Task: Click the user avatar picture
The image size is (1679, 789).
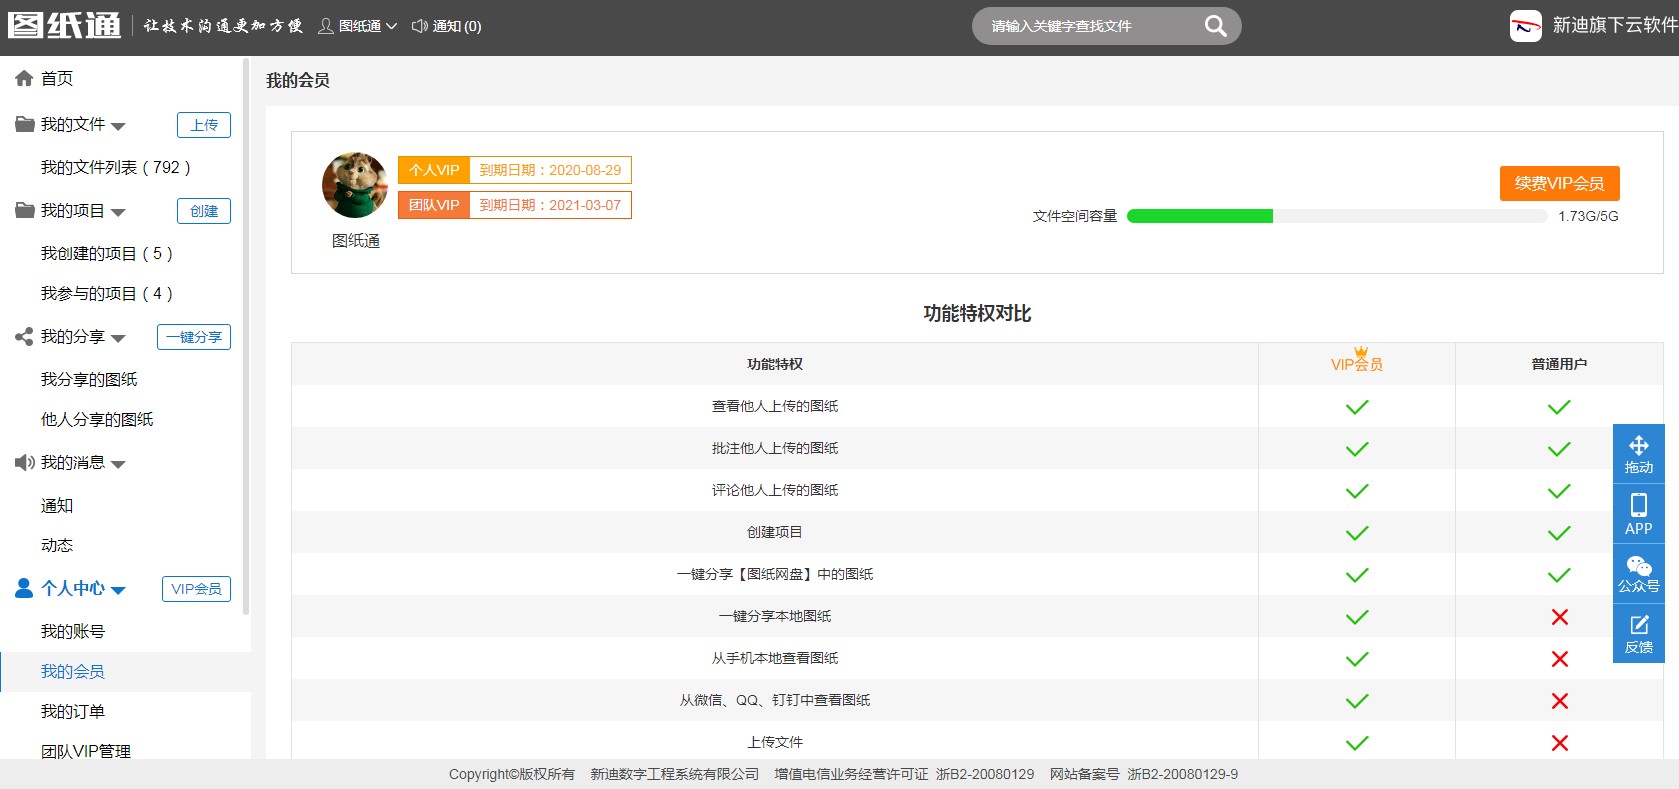Action: pyautogui.click(x=355, y=185)
